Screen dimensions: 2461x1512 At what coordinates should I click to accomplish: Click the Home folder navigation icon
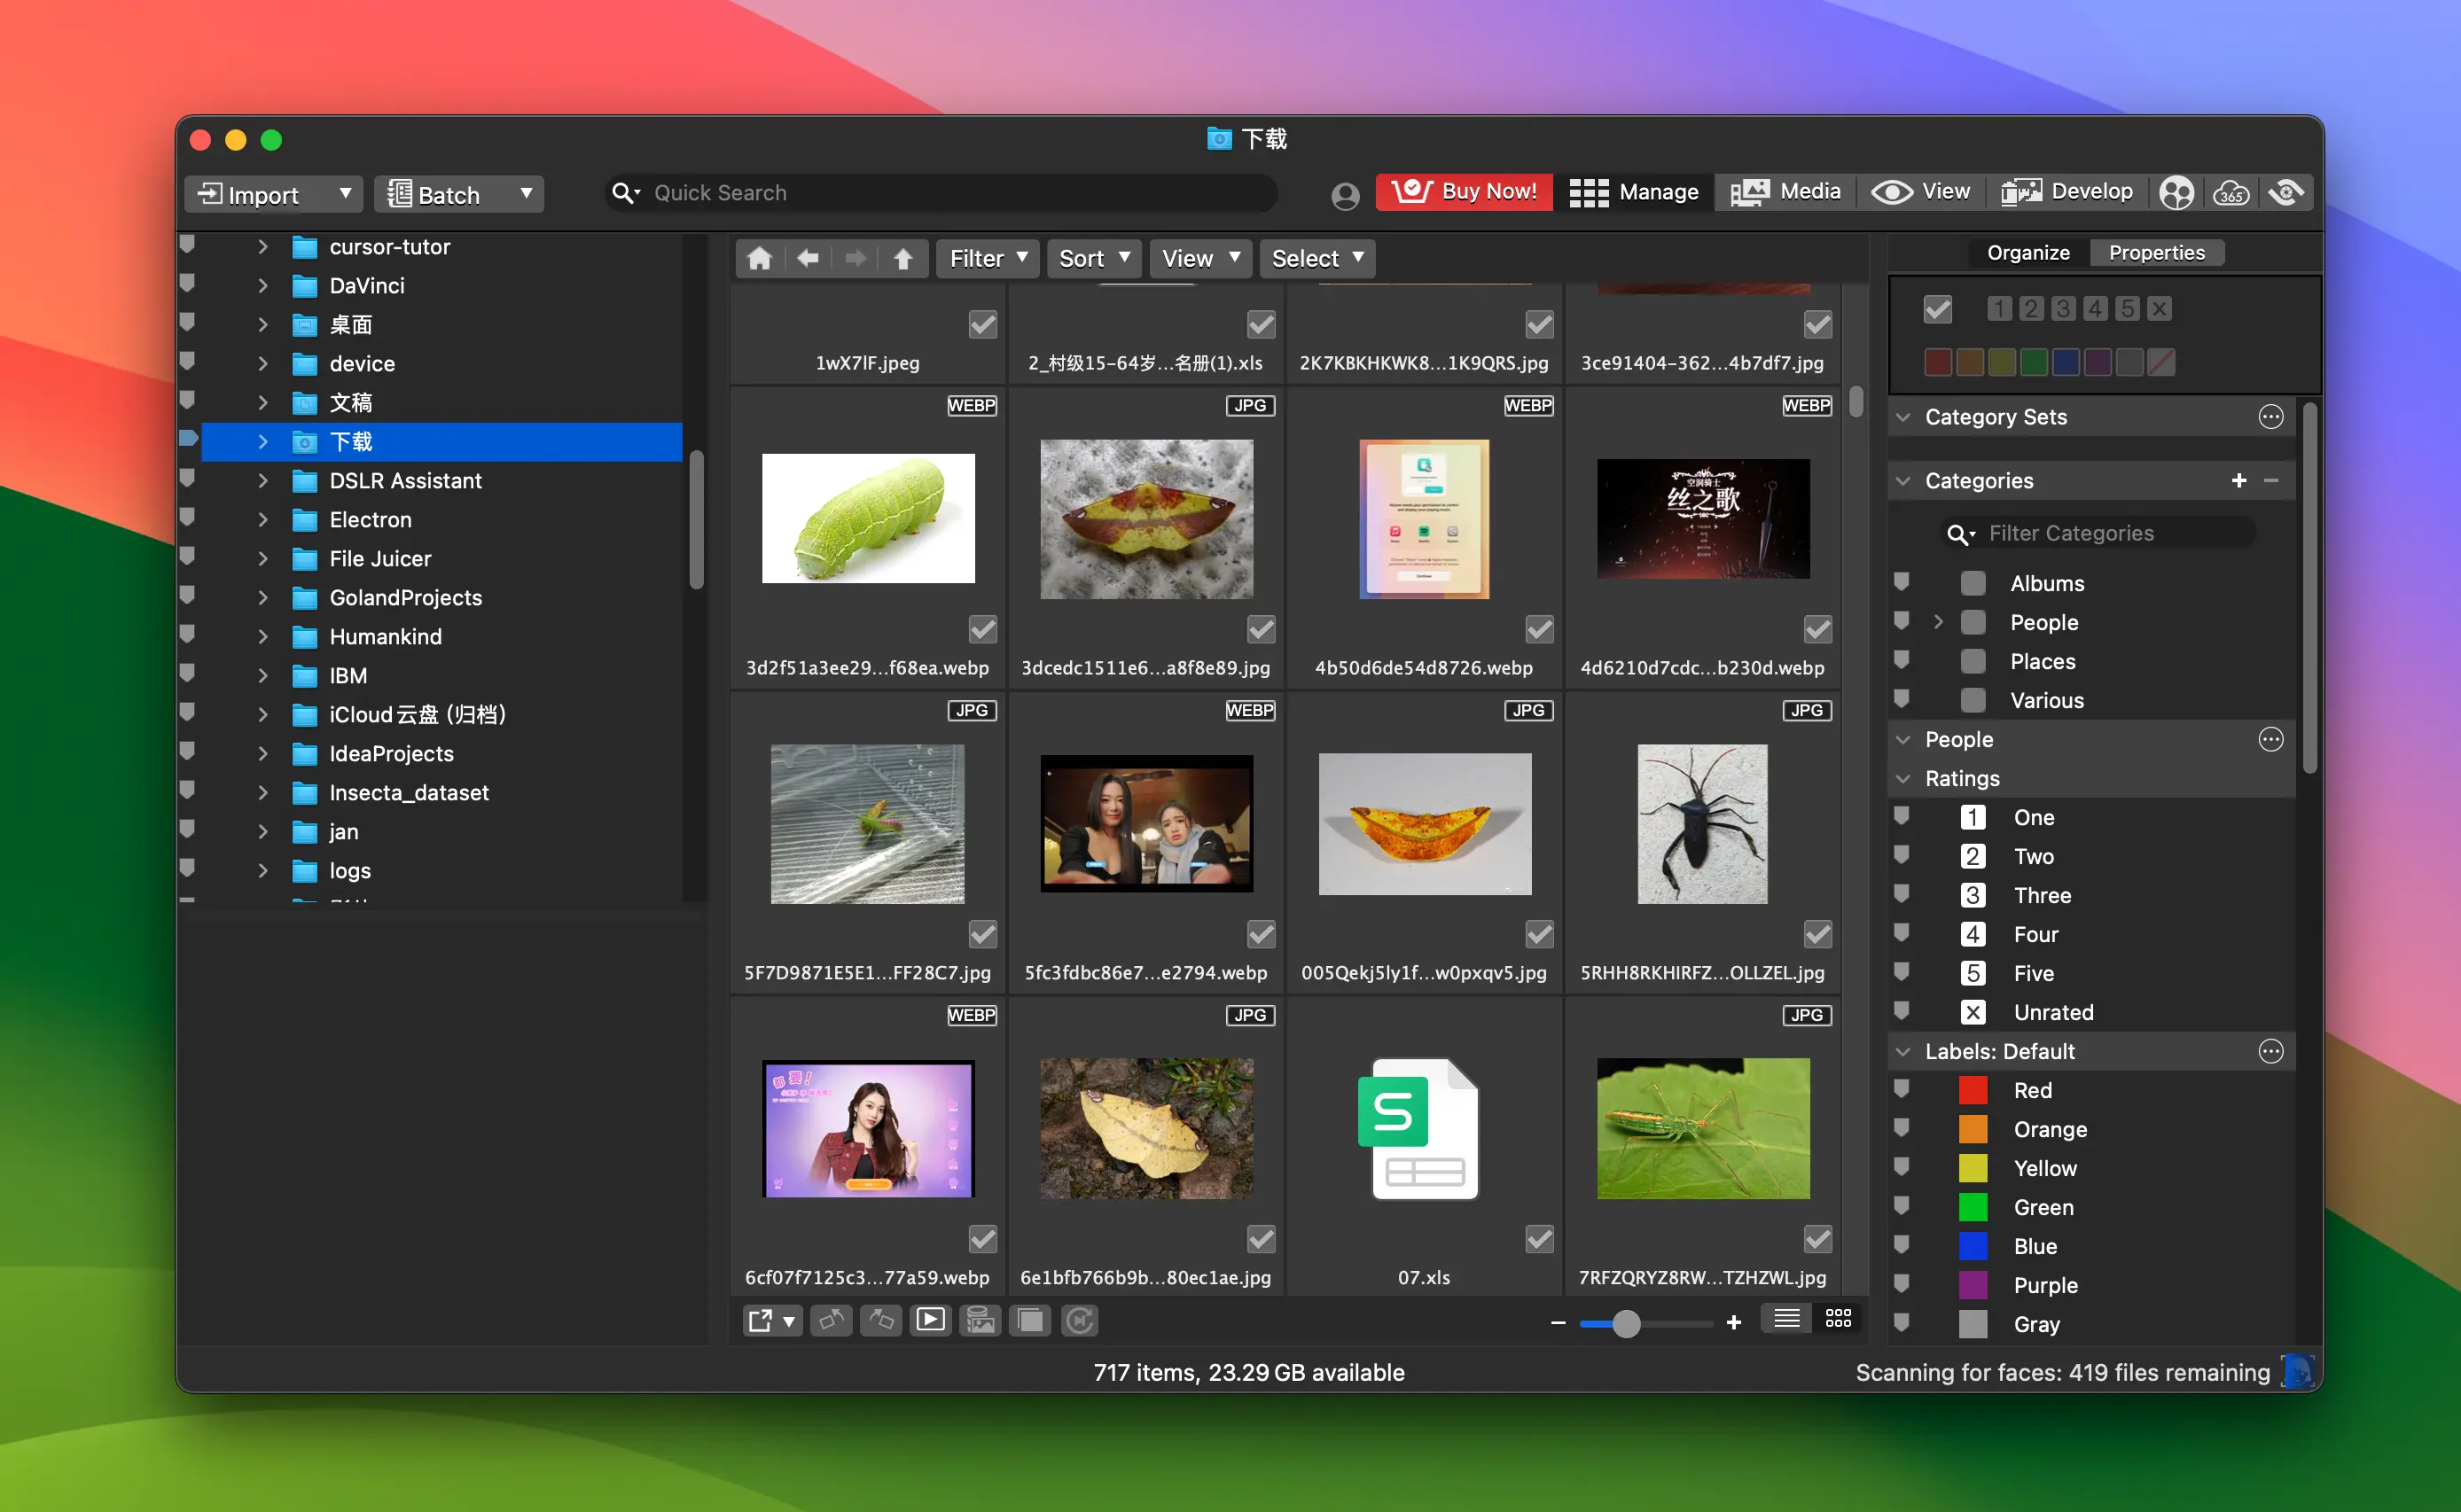click(x=759, y=258)
